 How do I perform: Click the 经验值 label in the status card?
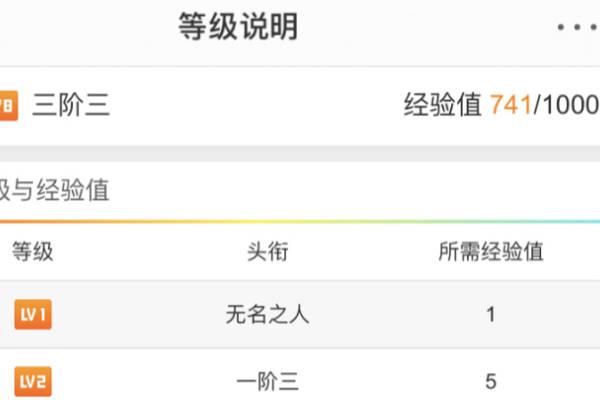click(x=443, y=104)
